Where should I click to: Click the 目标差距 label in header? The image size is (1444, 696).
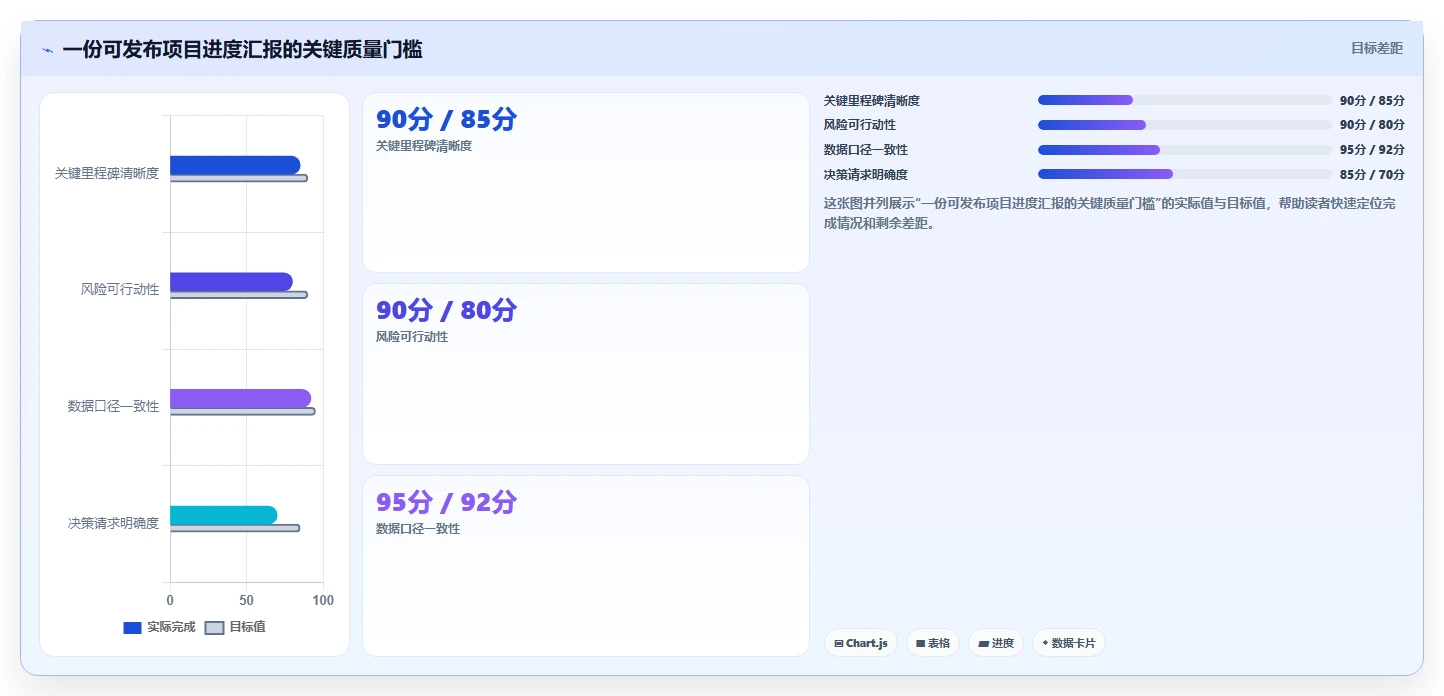1377,48
